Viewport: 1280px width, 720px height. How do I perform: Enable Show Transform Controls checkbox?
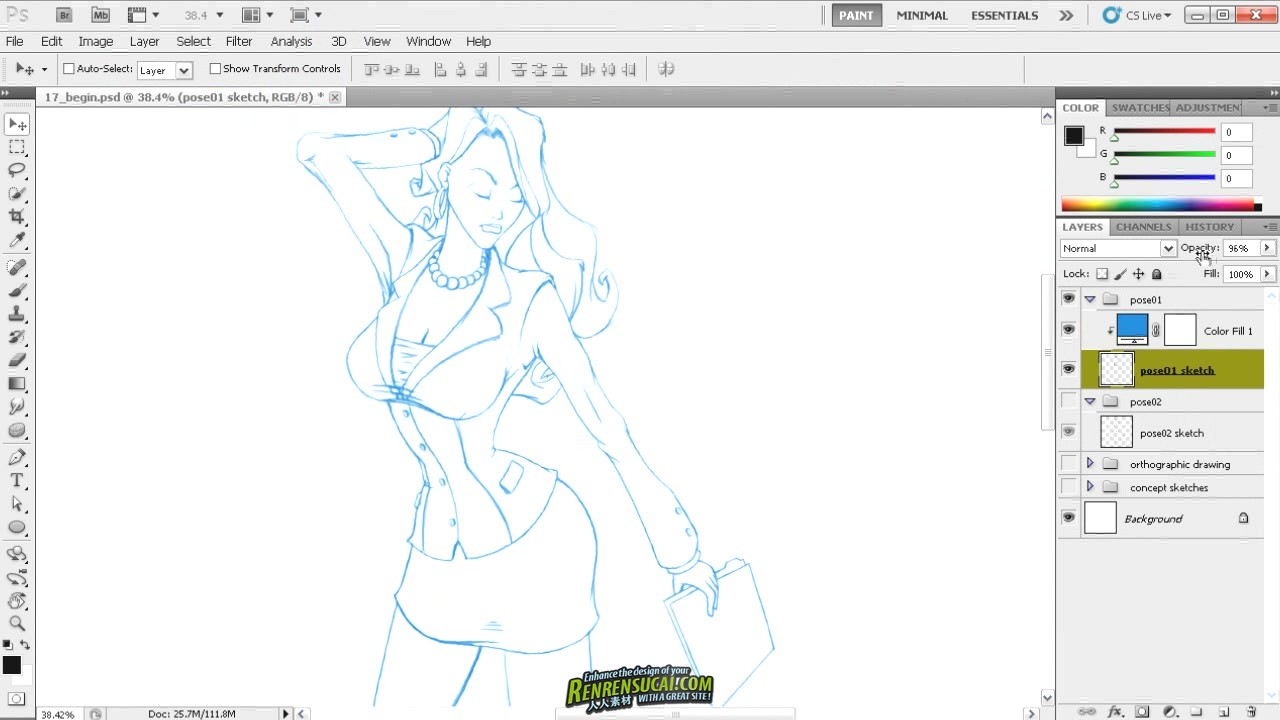[215, 69]
